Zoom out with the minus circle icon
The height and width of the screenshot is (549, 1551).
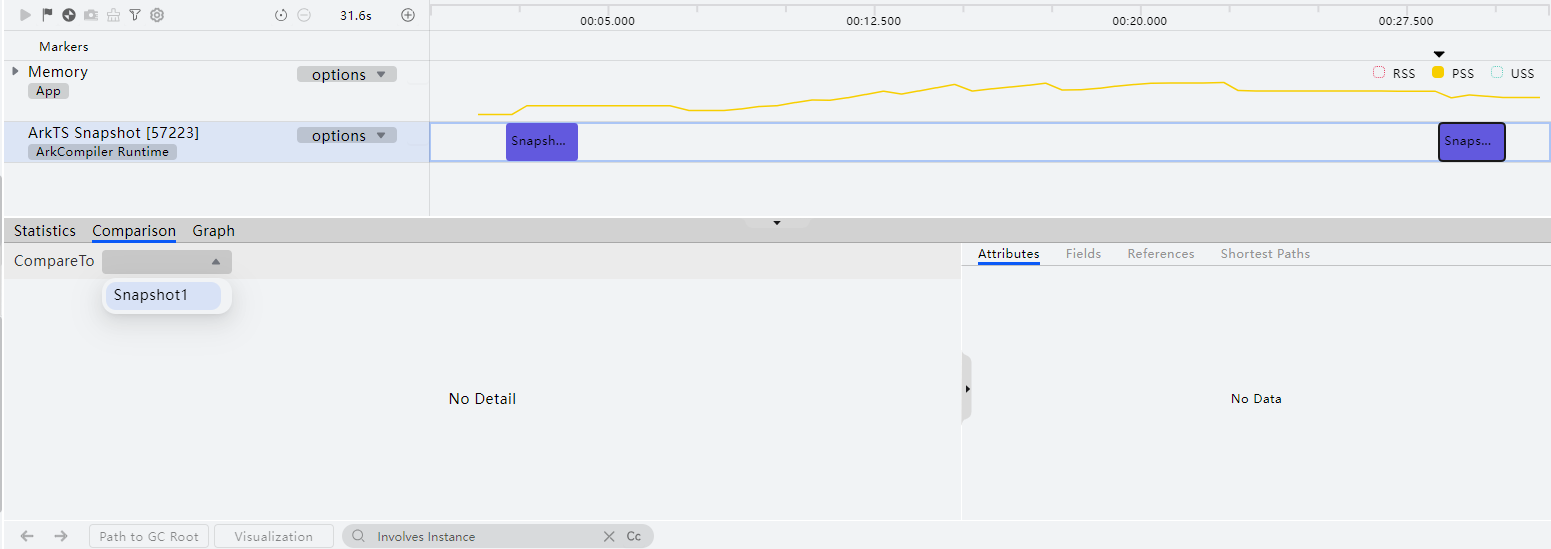304,15
